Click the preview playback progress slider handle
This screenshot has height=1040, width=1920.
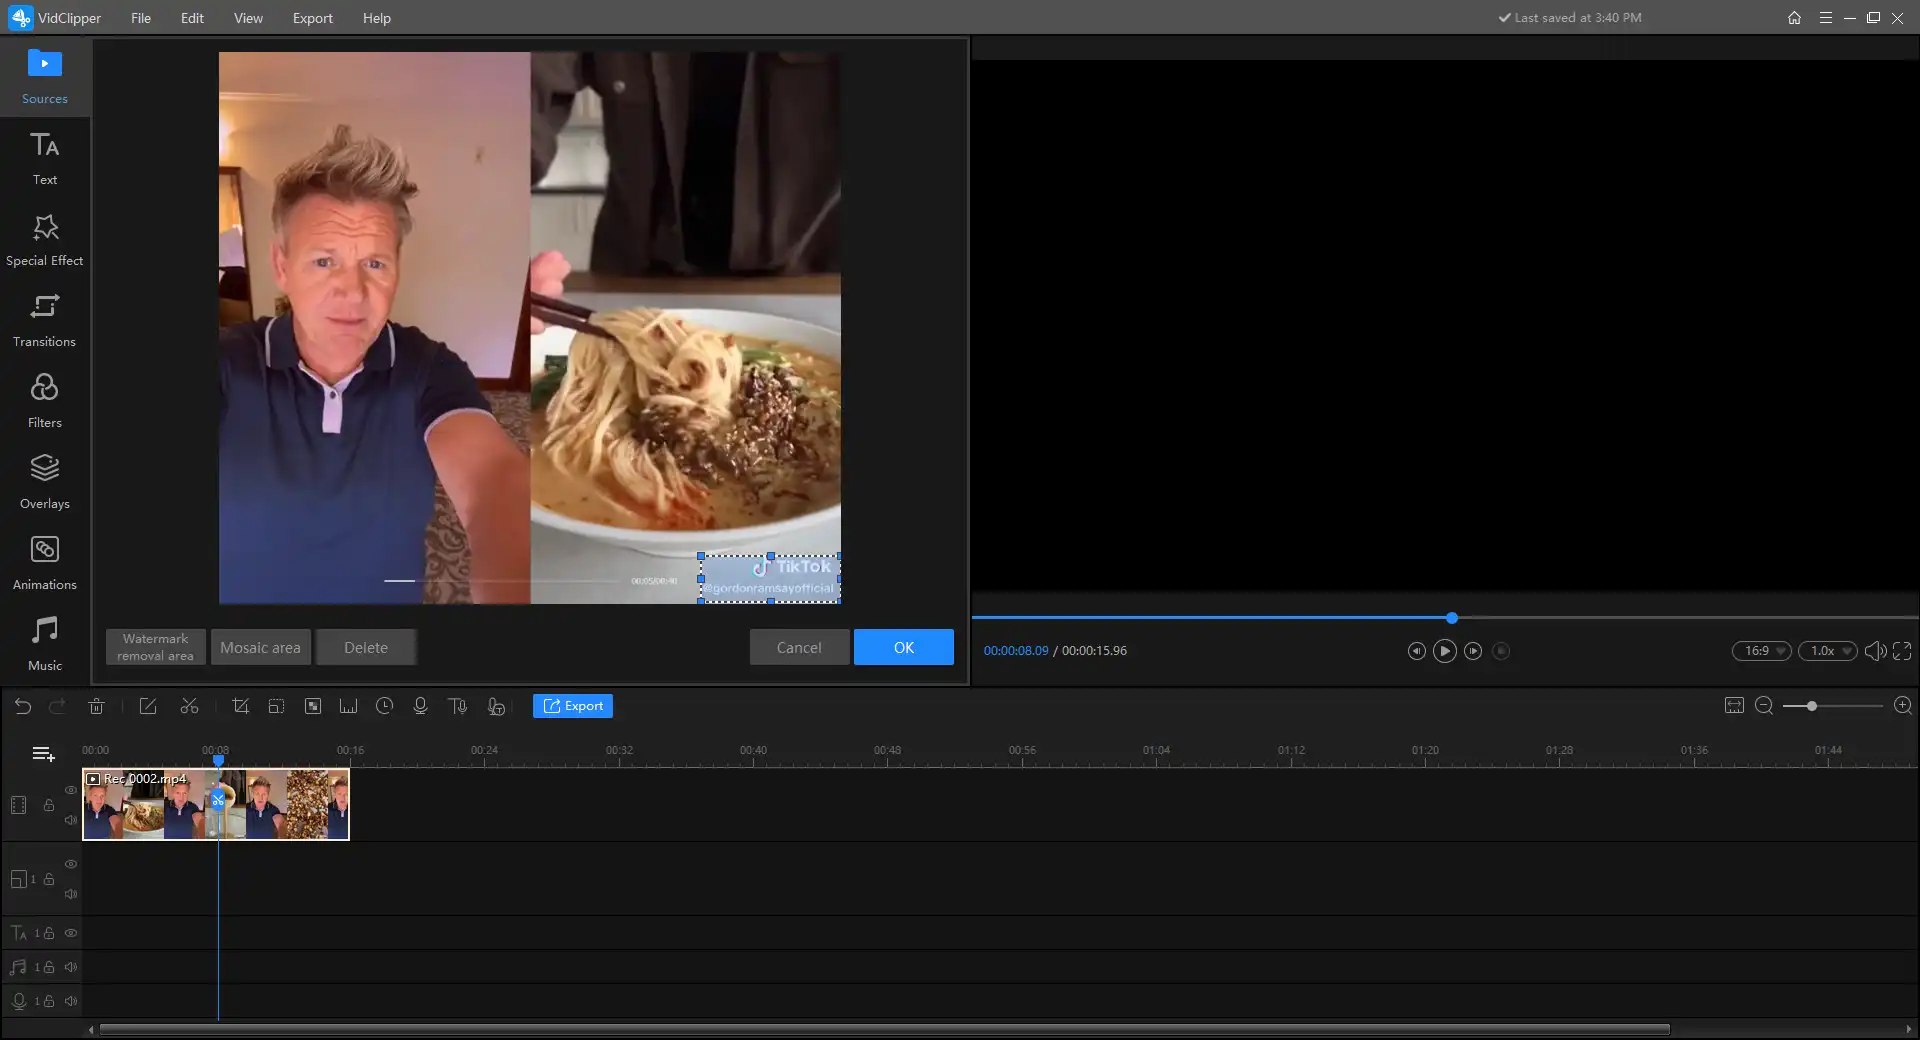[x=1452, y=618]
